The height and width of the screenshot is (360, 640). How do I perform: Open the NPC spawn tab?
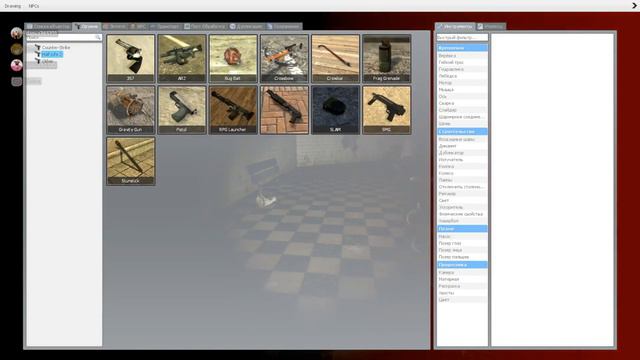(138, 26)
